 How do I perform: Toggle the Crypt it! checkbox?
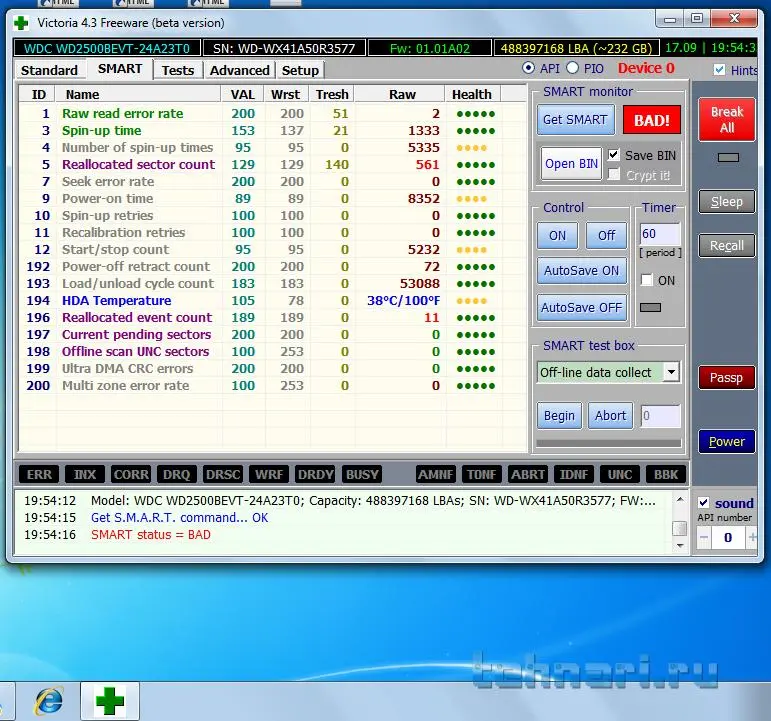click(x=613, y=175)
